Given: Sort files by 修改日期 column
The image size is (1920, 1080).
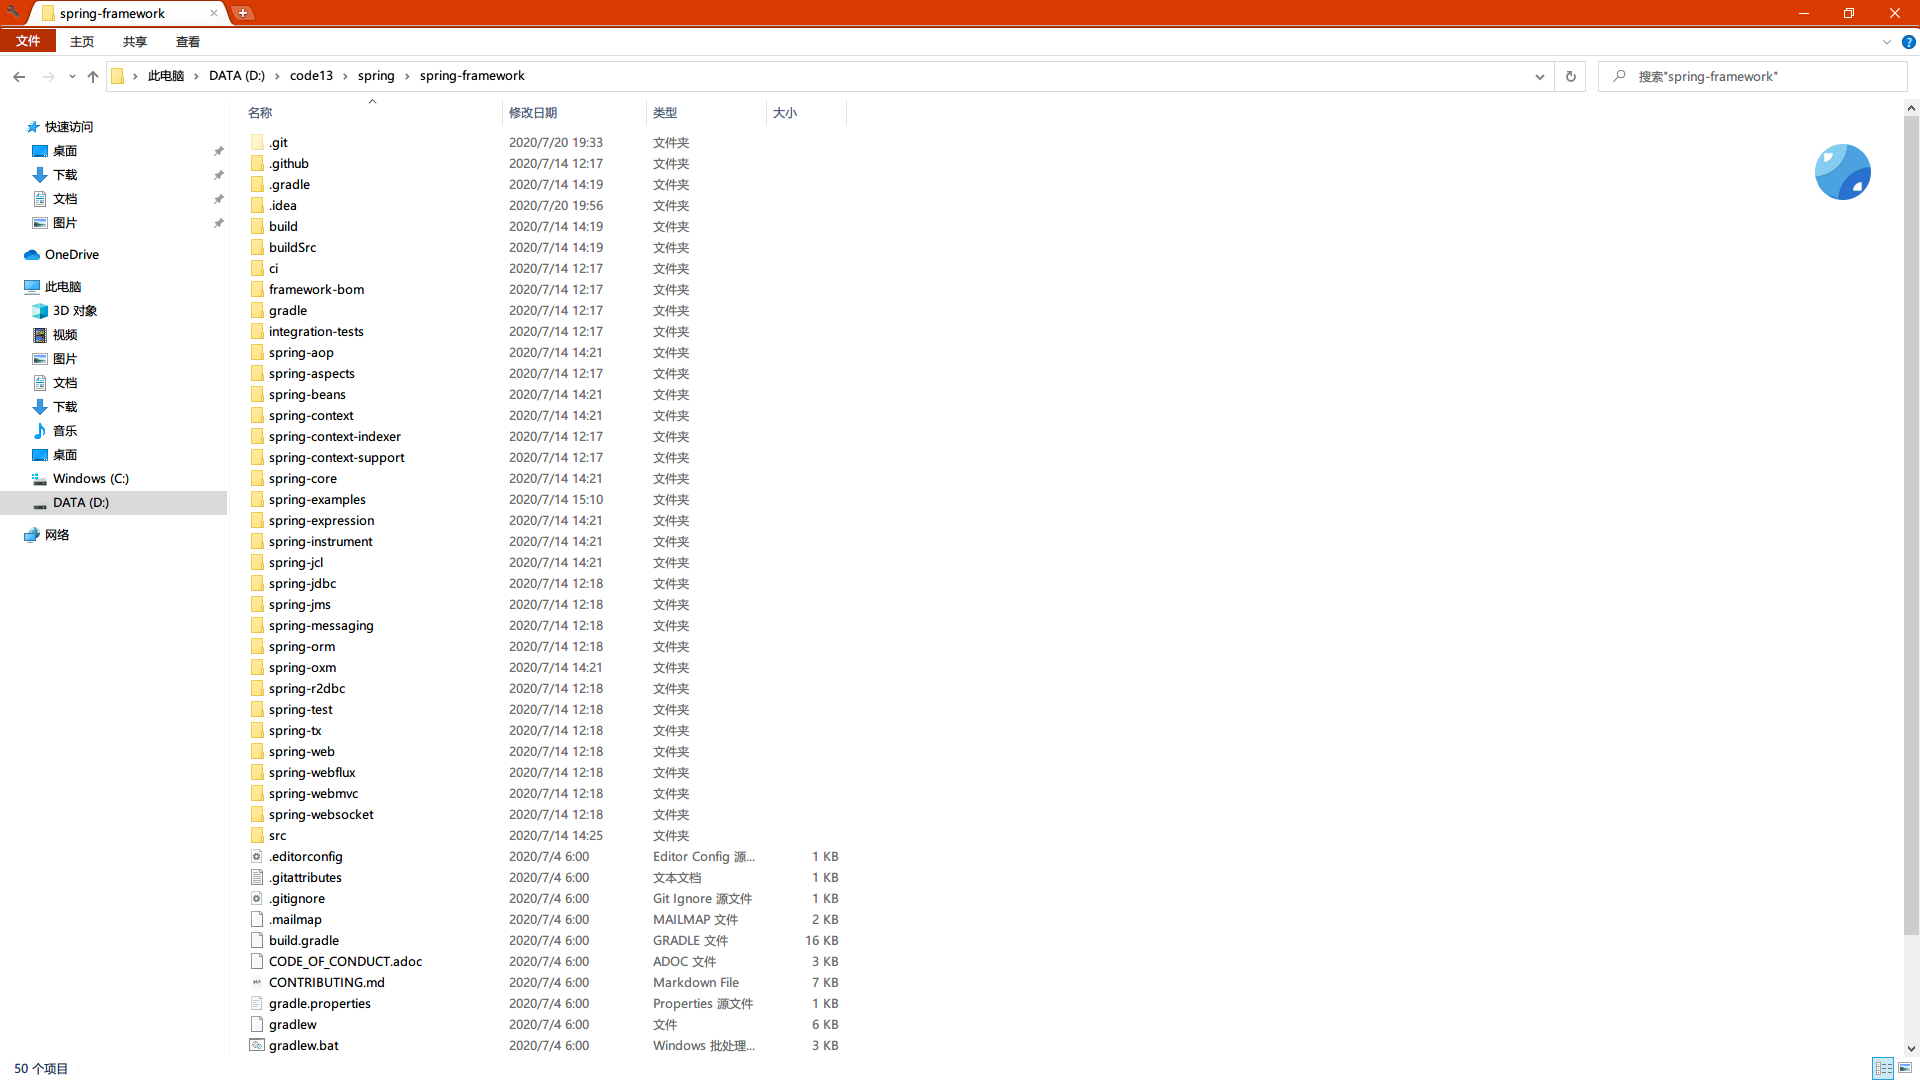Looking at the screenshot, I should click(533, 113).
